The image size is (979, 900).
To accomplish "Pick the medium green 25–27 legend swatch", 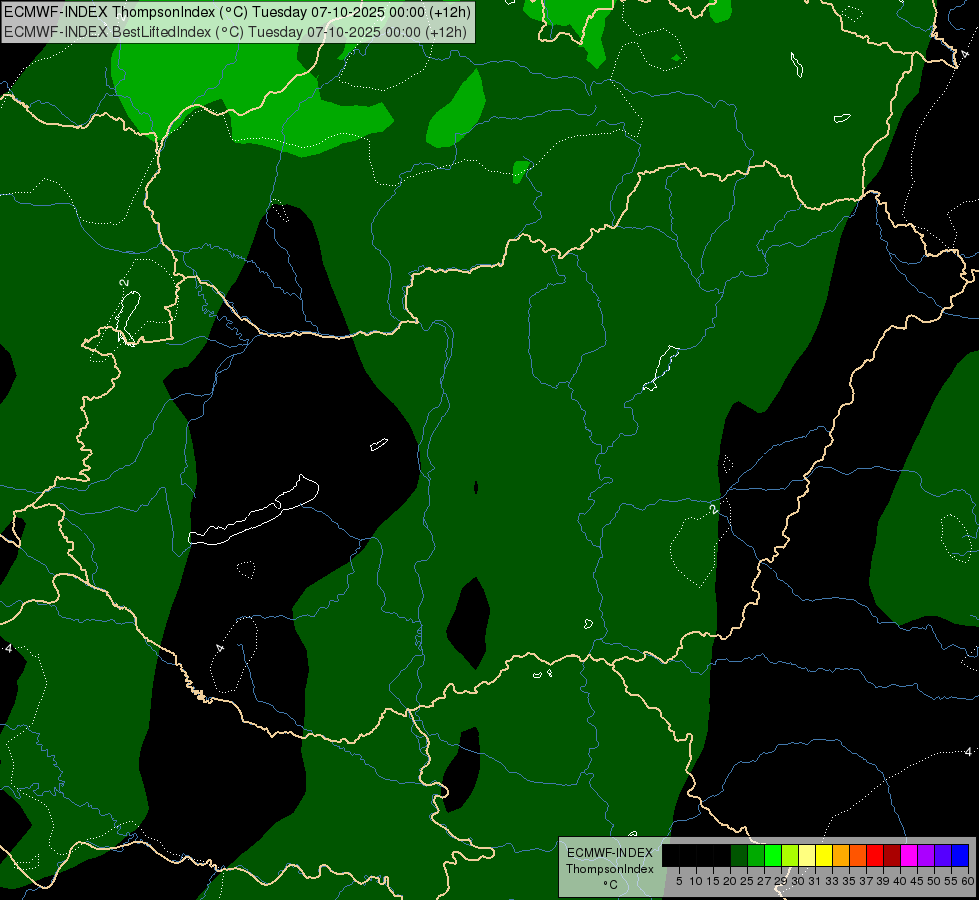I will pyautogui.click(x=756, y=855).
